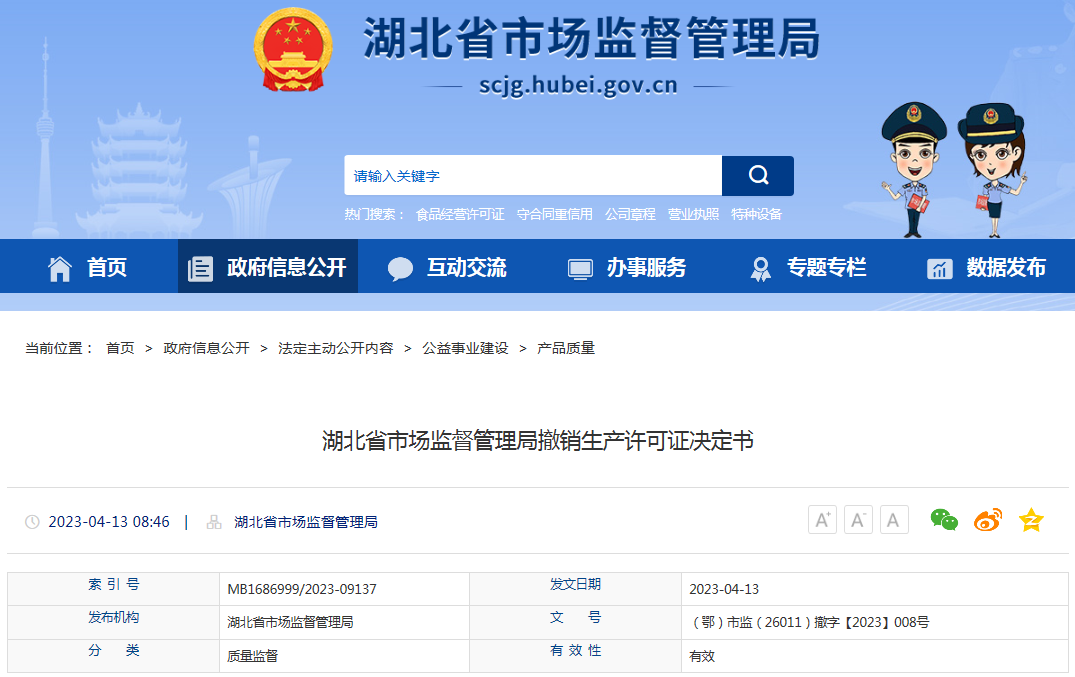
Task: Click the ribbon badge icon beside 专题专栏
Action: (x=760, y=269)
